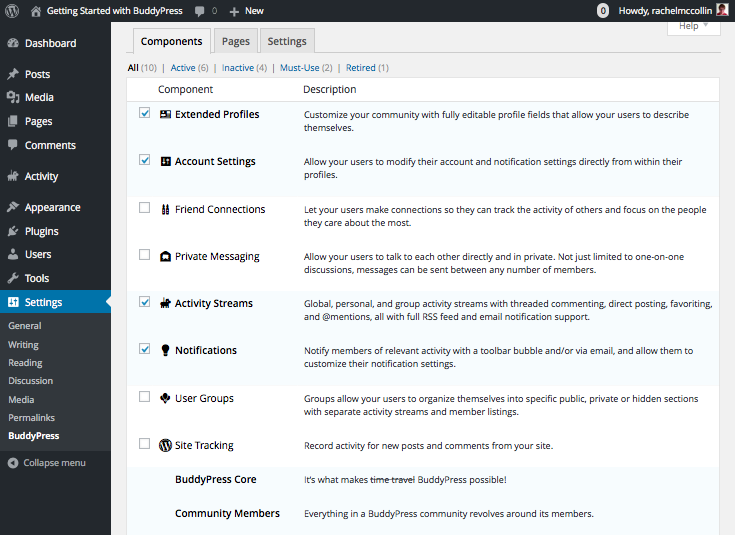Open the Discussion settings submenu link
735x535 pixels.
[30, 381]
